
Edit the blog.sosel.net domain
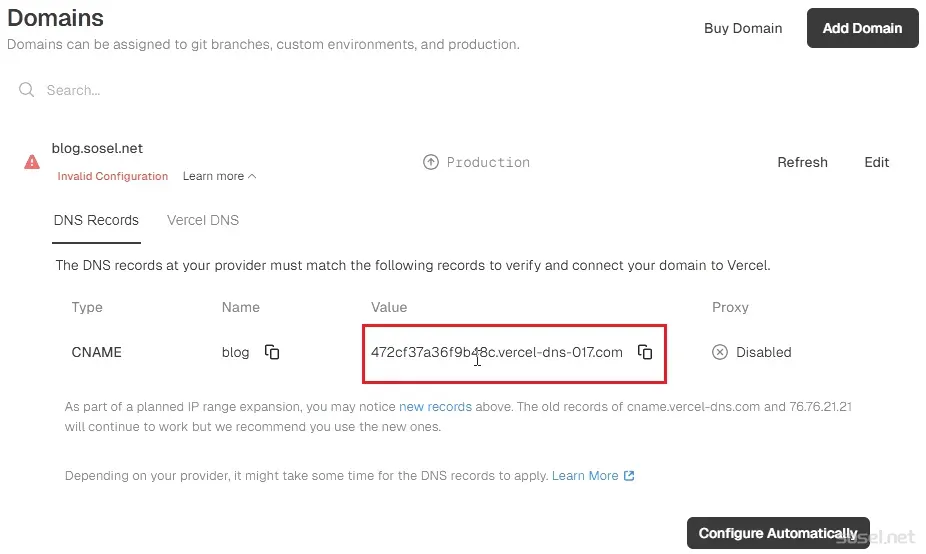click(876, 162)
